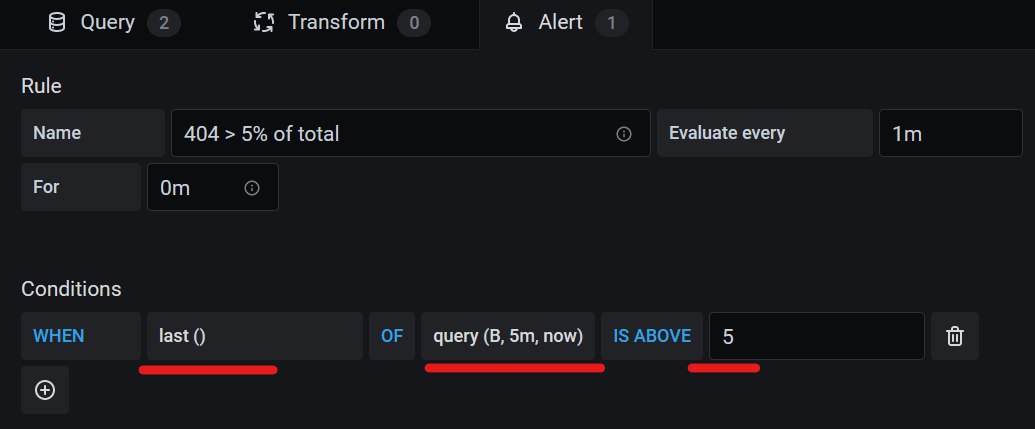Click the transform icon on Transform tab
The width and height of the screenshot is (1035, 429).
pos(264,23)
